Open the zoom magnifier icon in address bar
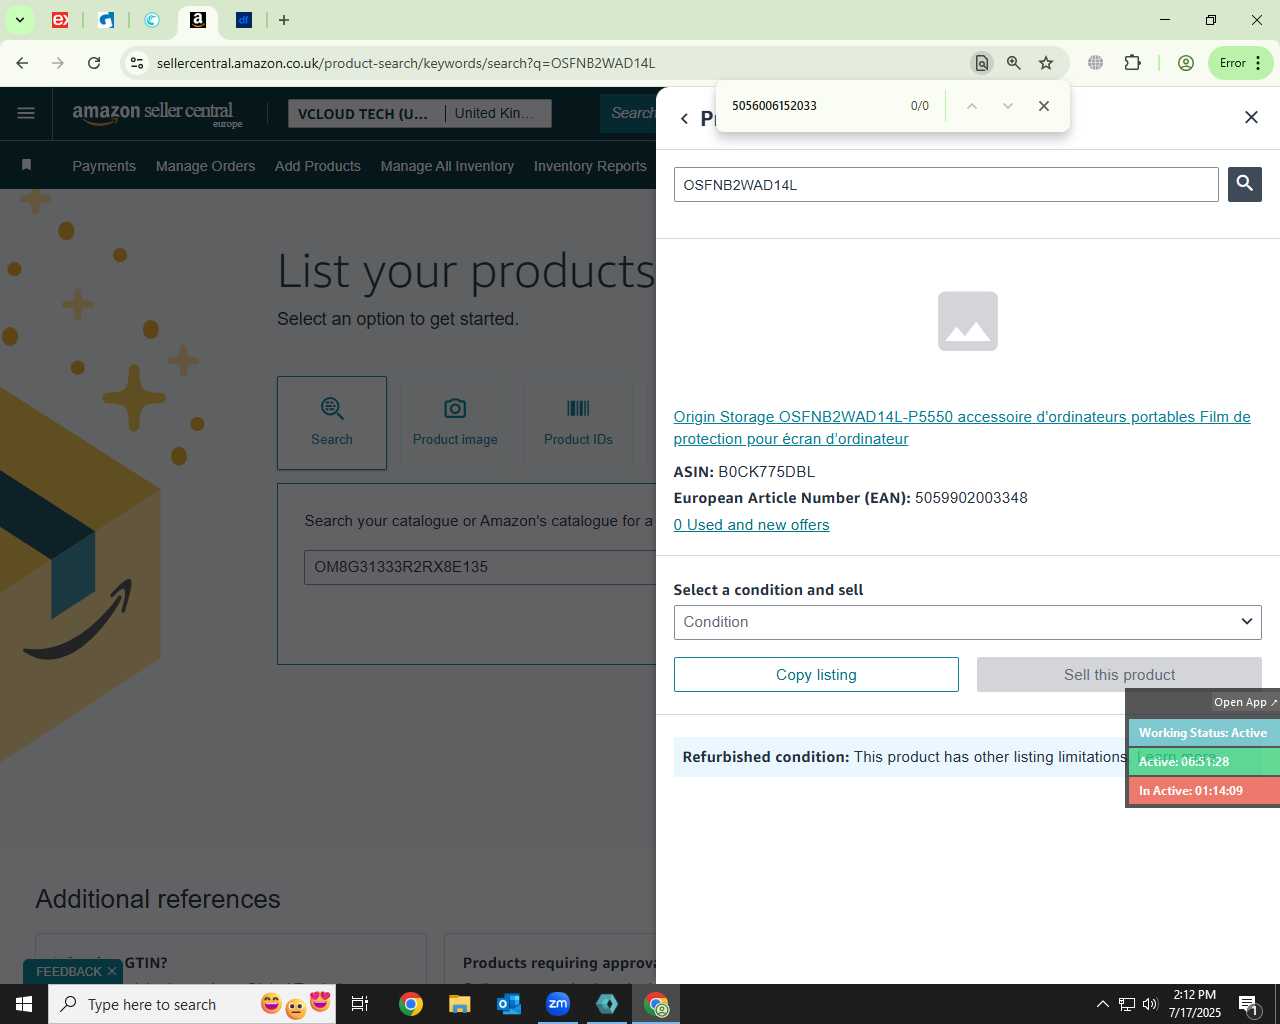The image size is (1280, 1024). pos(1014,63)
